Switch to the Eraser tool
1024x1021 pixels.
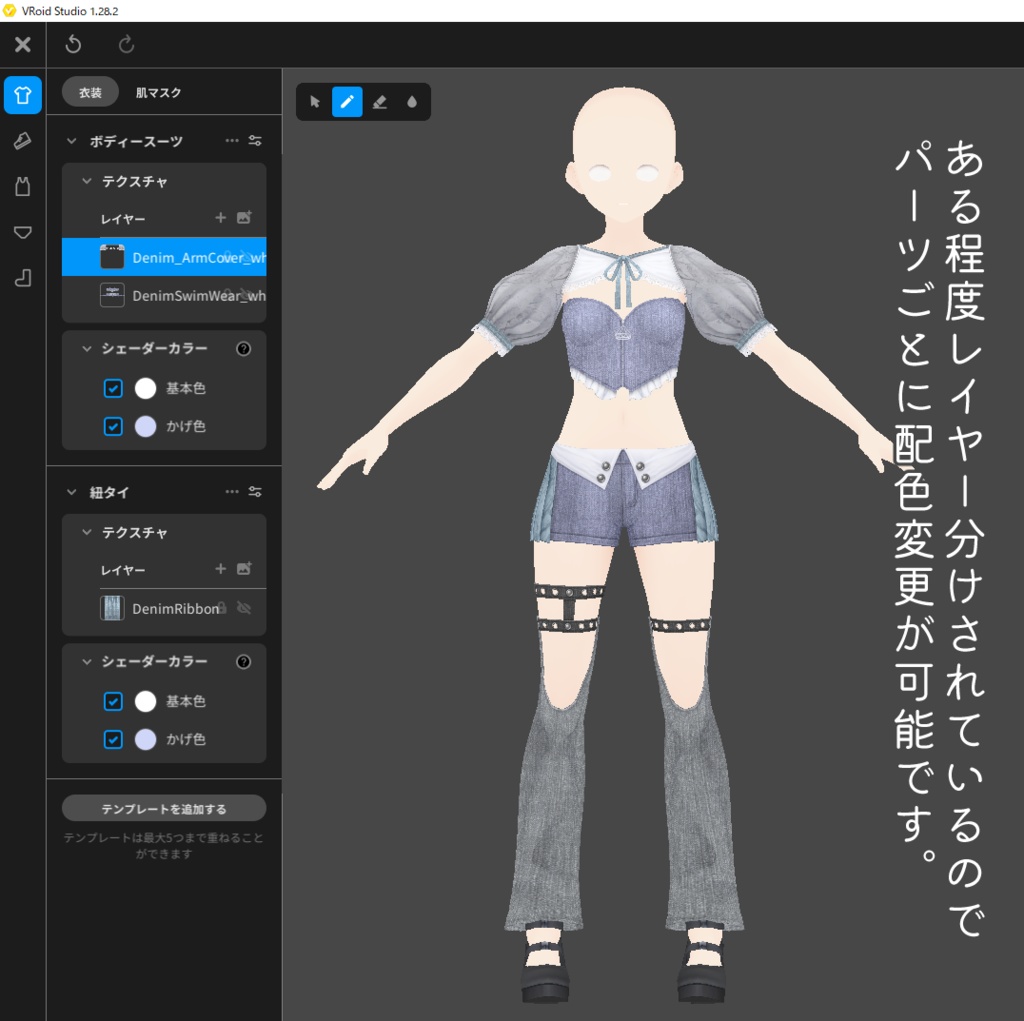point(381,101)
